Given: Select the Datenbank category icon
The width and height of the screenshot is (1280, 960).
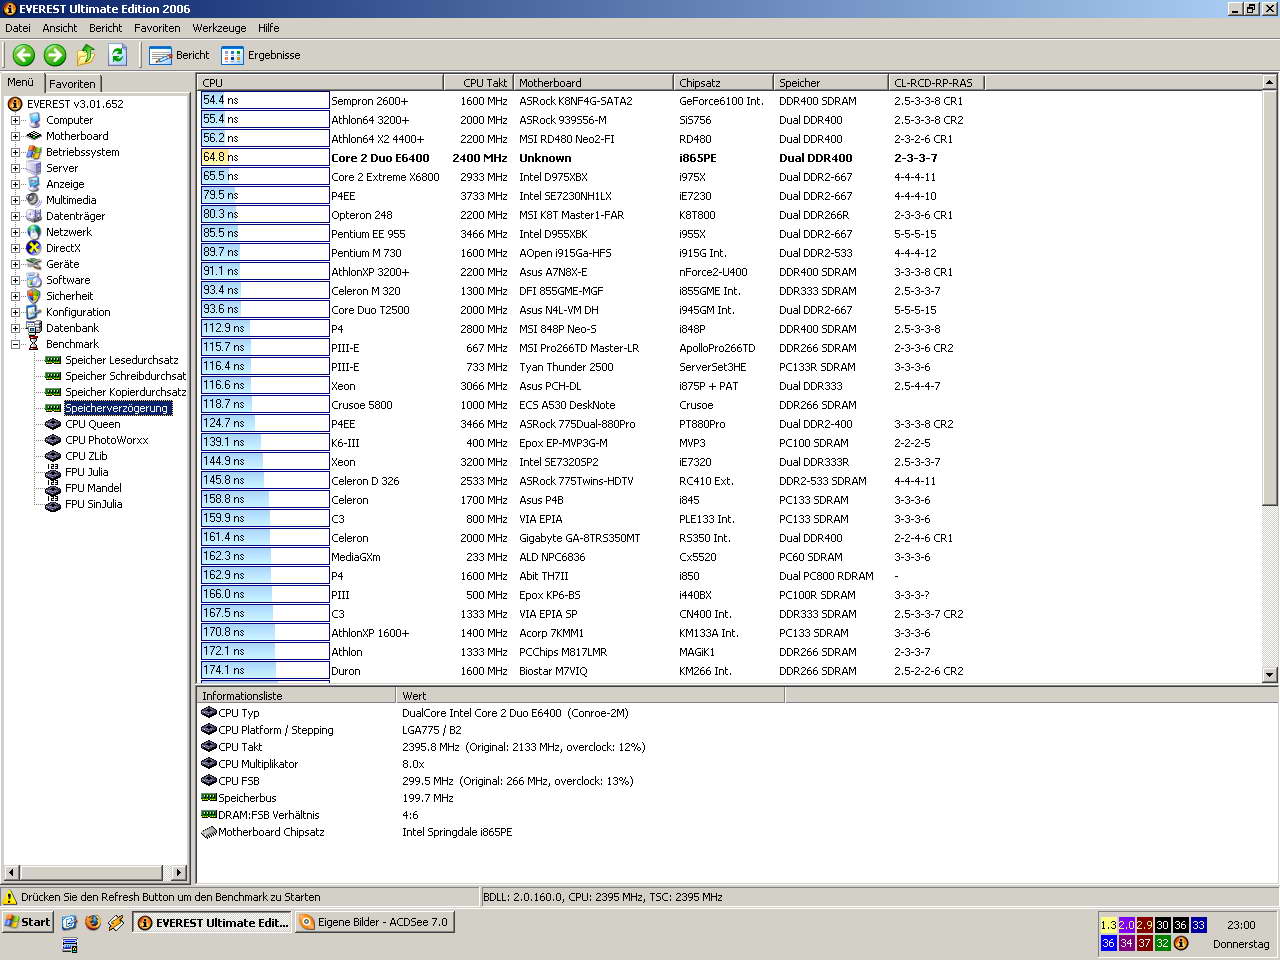Looking at the screenshot, I should point(34,328).
